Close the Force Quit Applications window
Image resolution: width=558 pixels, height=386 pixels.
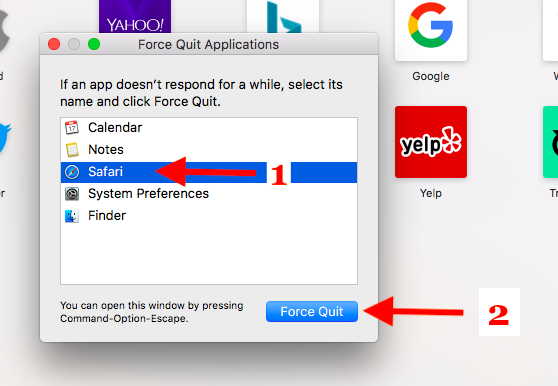(54, 44)
